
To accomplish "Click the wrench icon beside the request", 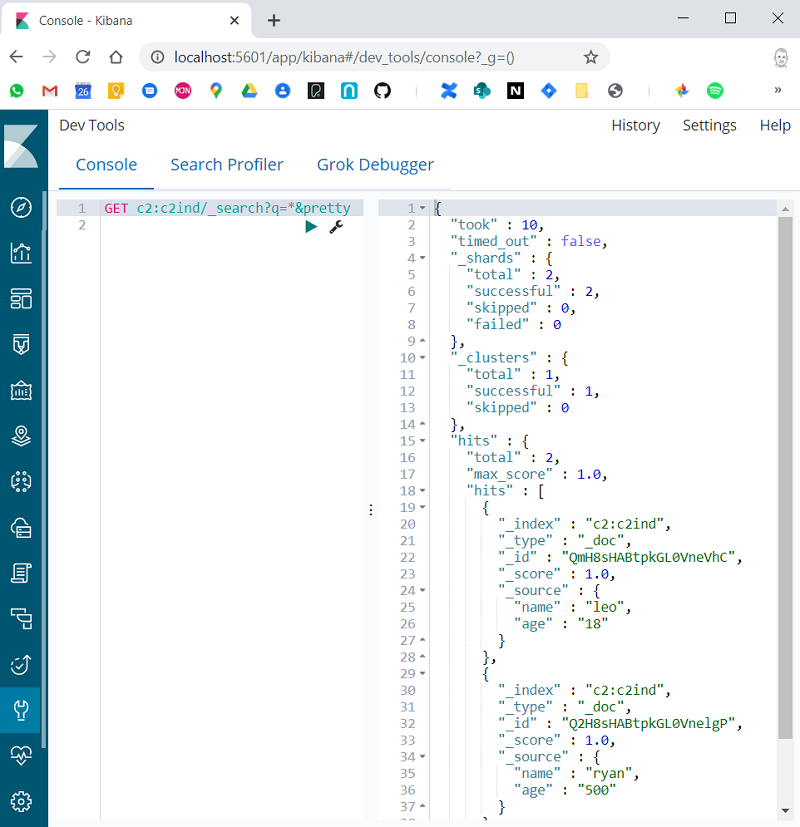I will click(336, 227).
